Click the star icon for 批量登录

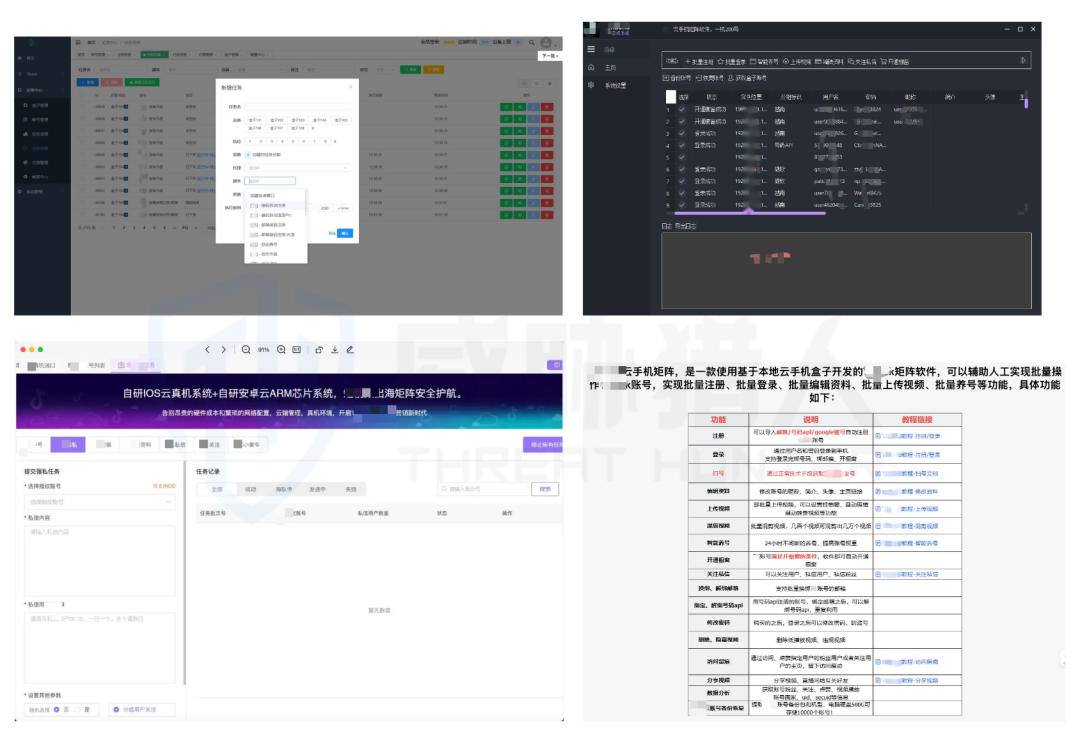[x=720, y=61]
